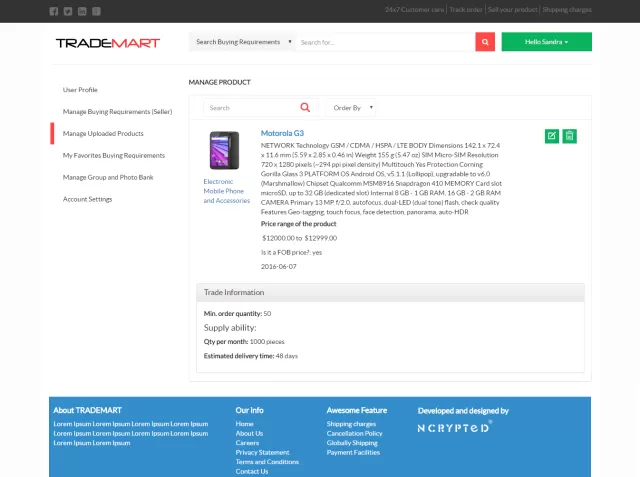Click the Track order link
The width and height of the screenshot is (640, 477).
tap(466, 9)
